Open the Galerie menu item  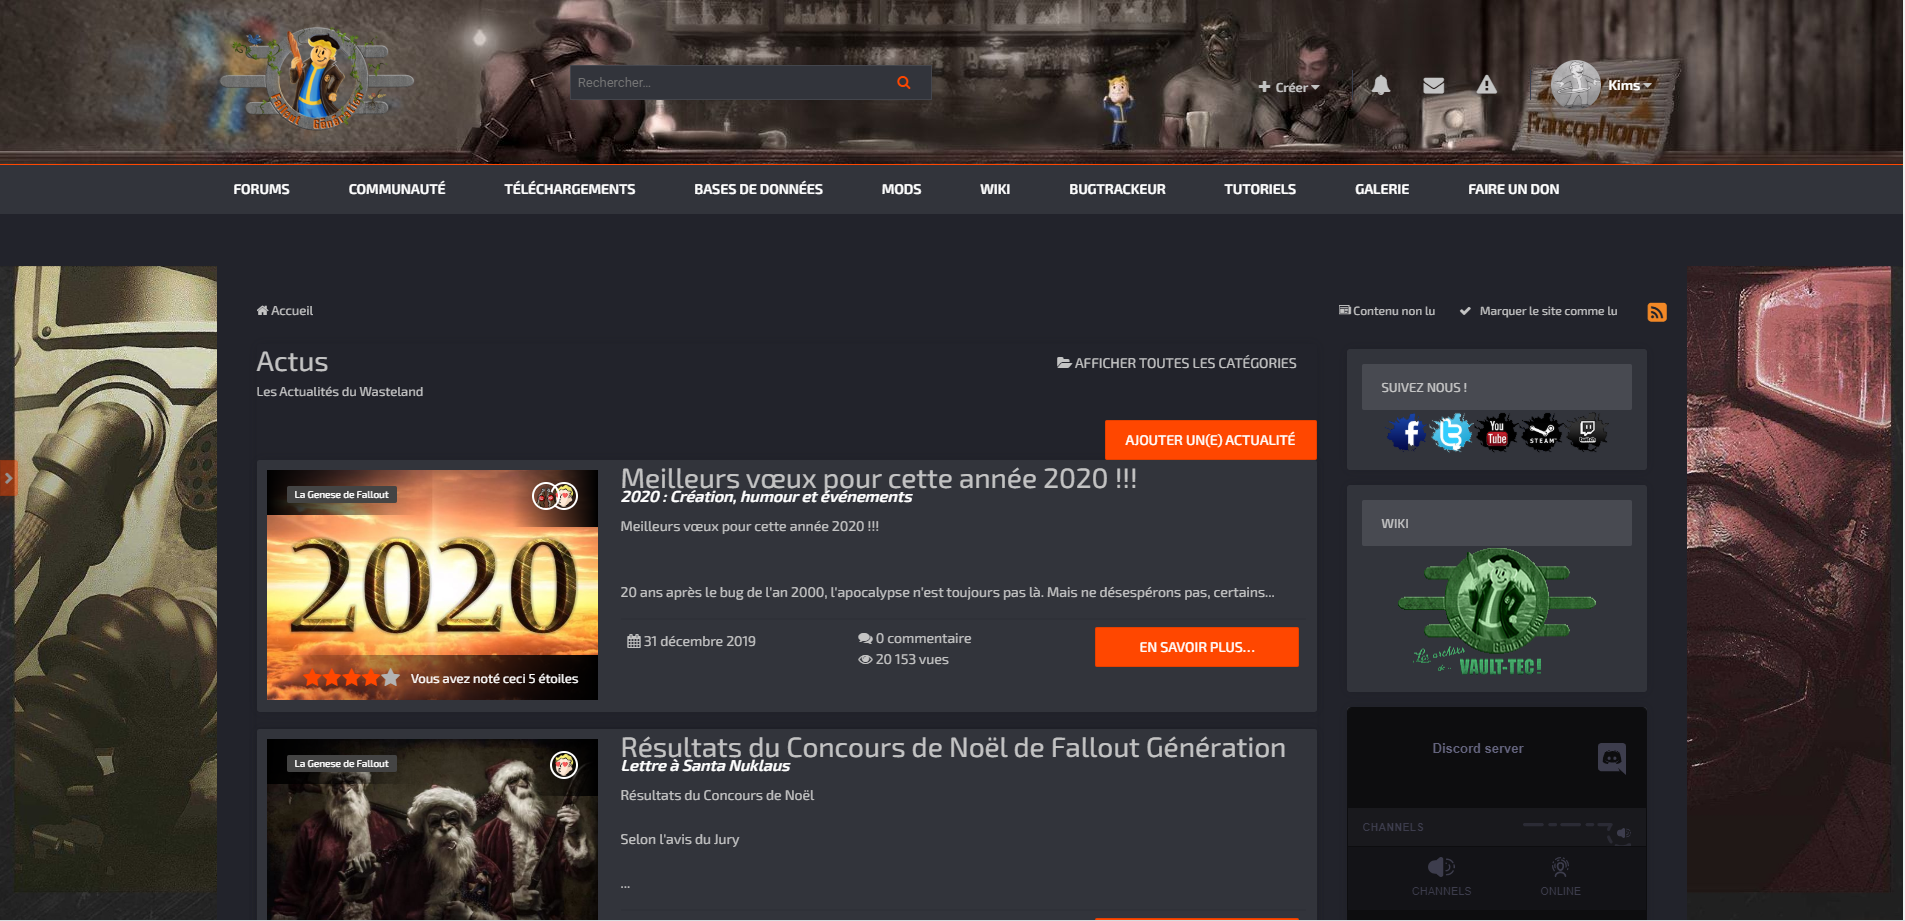point(1382,189)
